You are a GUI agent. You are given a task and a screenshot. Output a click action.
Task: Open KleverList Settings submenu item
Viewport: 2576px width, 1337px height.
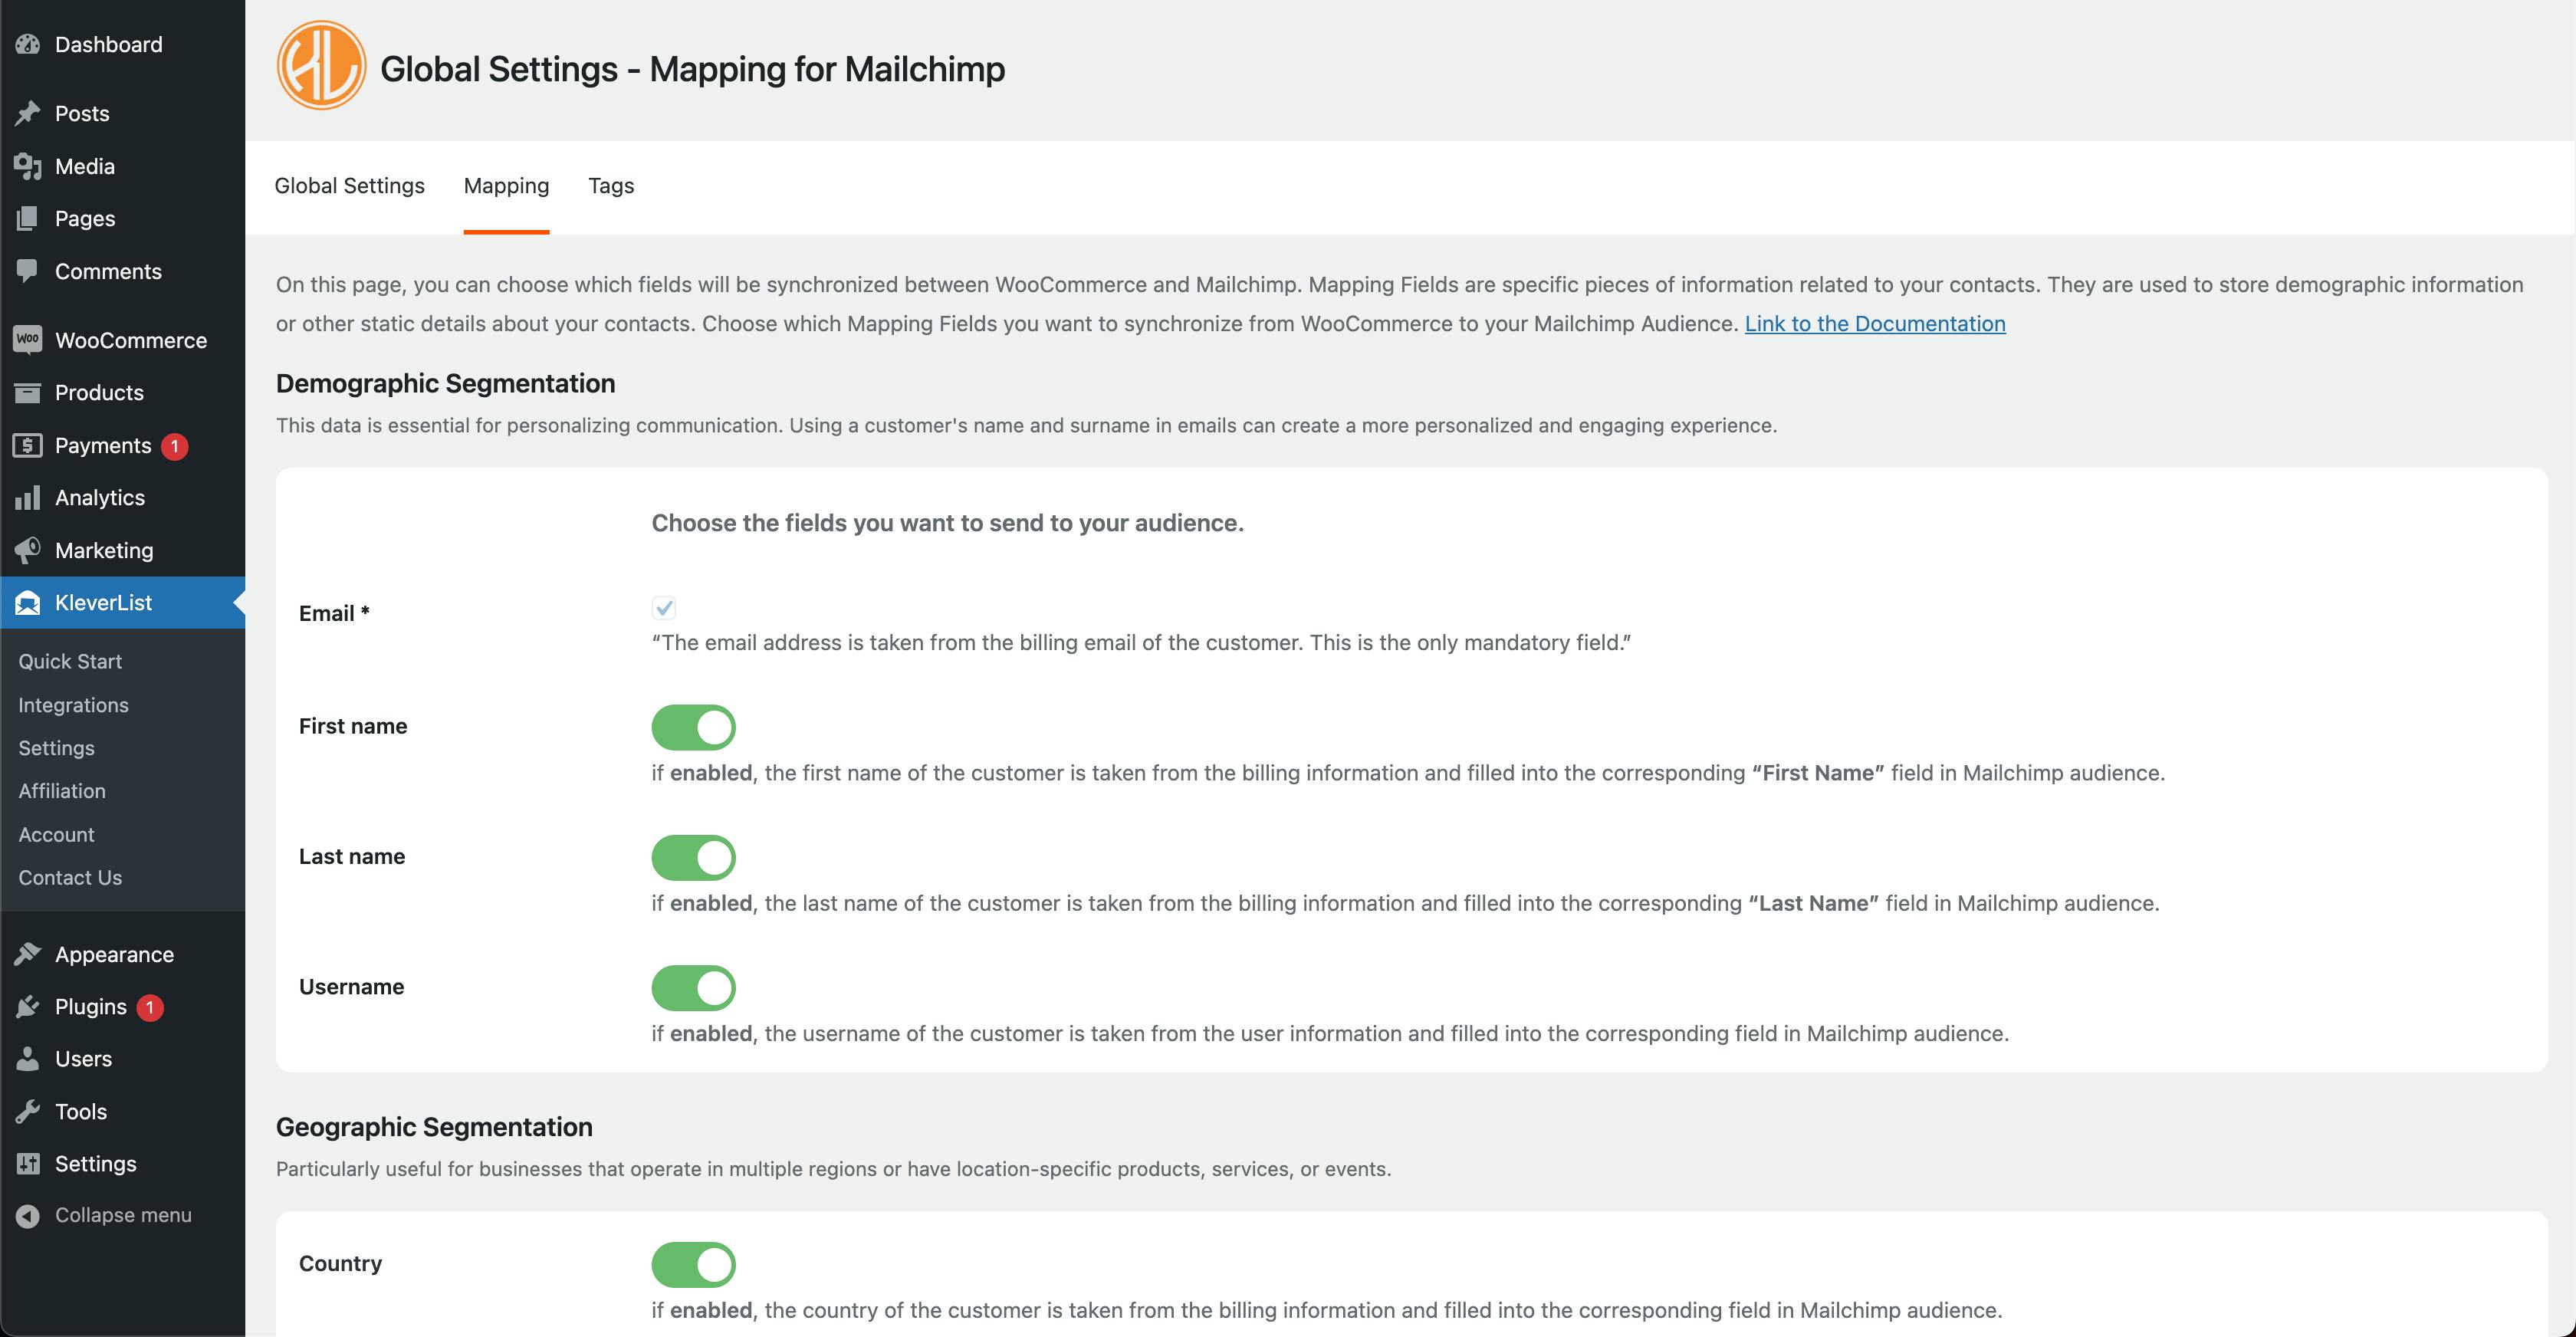coord(56,748)
